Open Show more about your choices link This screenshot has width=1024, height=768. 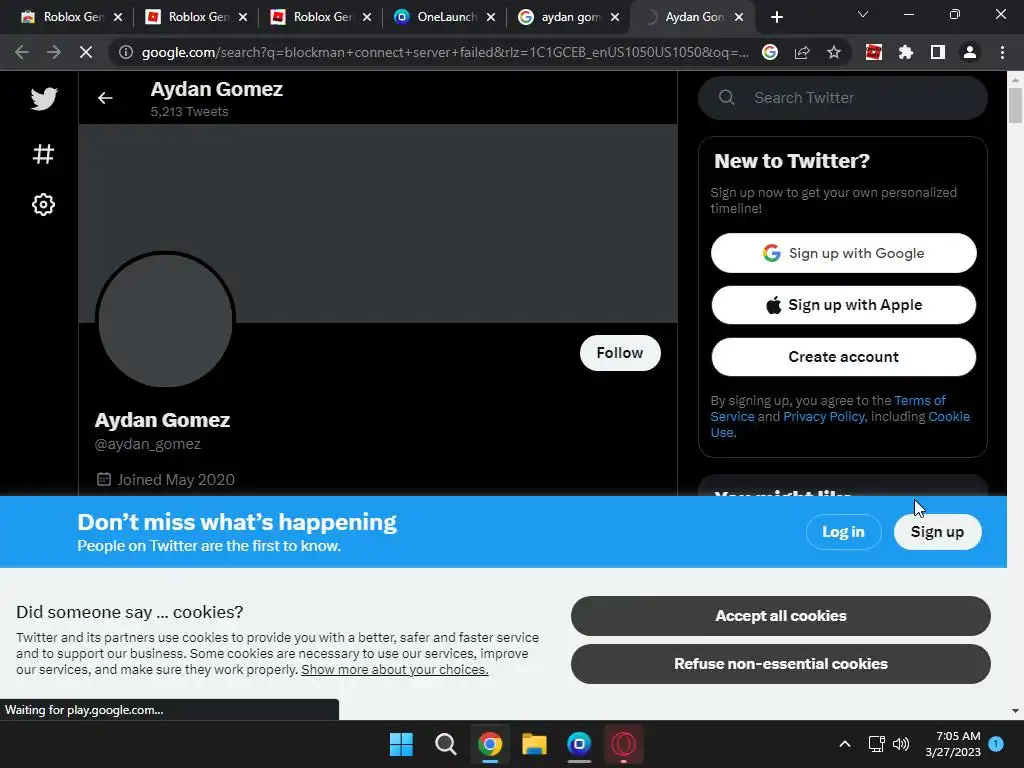click(394, 669)
